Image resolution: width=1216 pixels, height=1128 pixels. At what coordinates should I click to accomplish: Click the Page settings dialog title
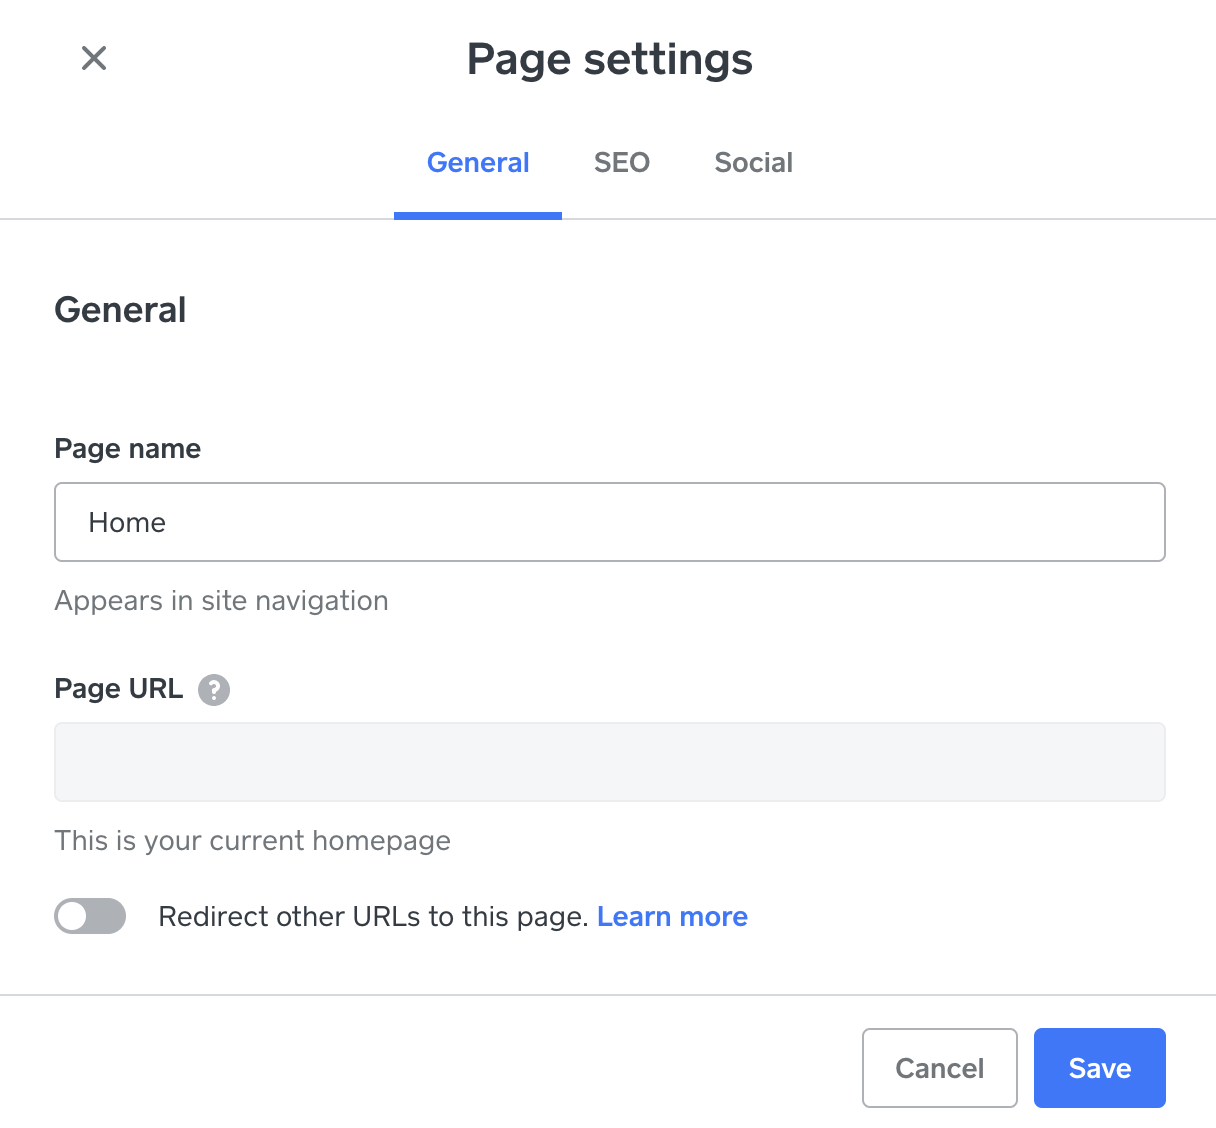click(x=609, y=59)
